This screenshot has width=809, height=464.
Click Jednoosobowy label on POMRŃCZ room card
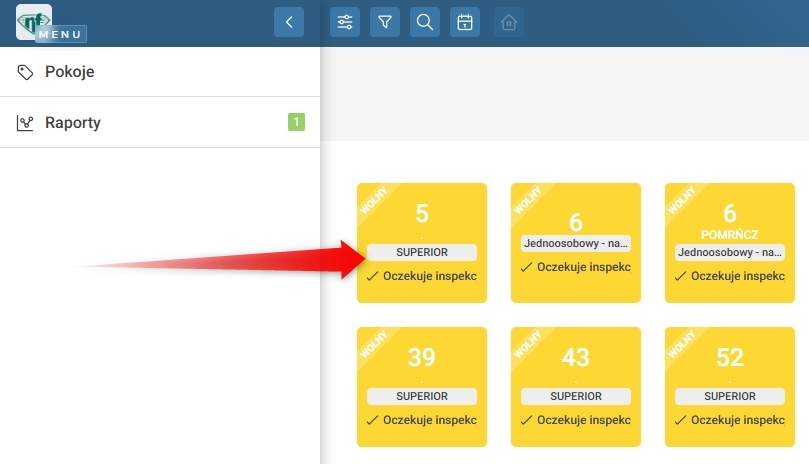point(730,252)
